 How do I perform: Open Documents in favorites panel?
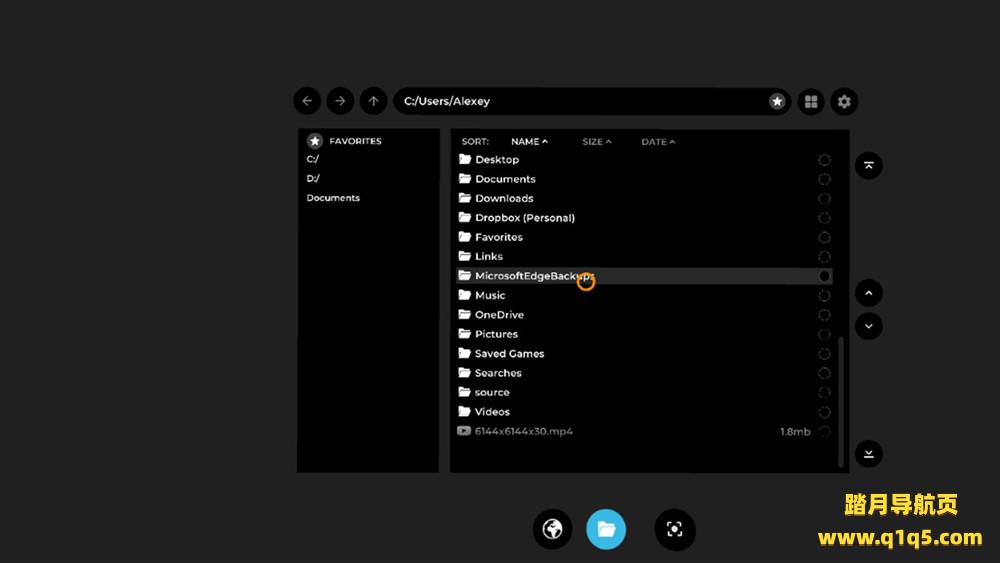[333, 198]
